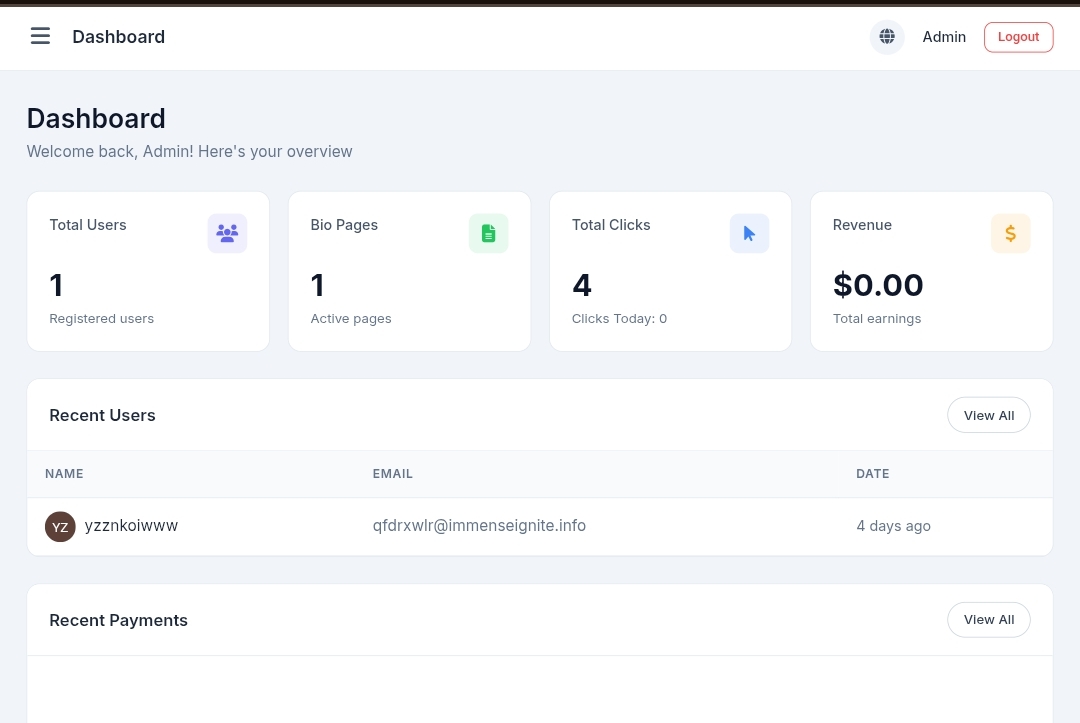Viewport: 1080px width, 723px height.
Task: Click the Total Clicks cursor icon
Action: 749,233
